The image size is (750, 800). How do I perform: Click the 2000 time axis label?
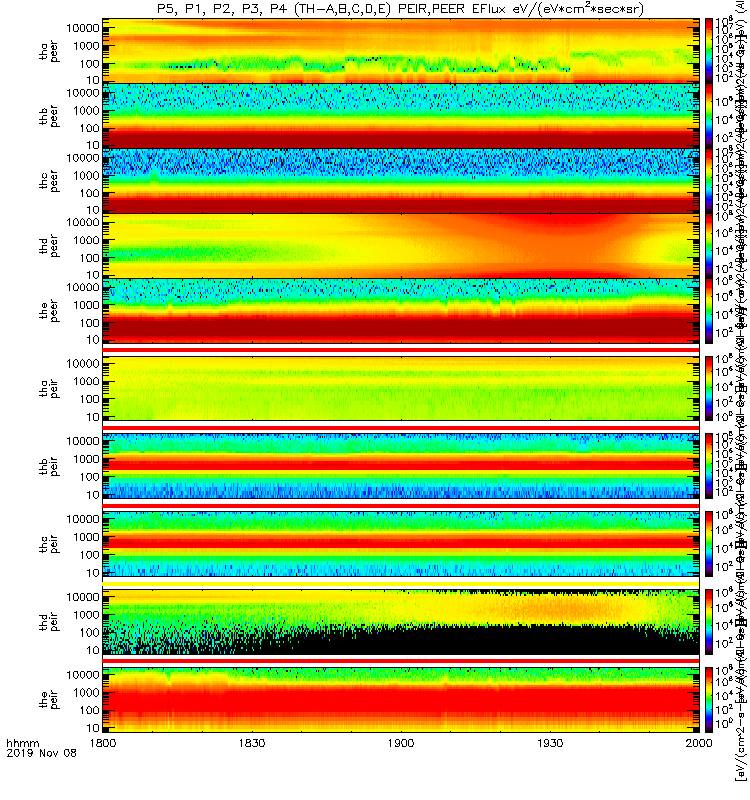point(699,743)
